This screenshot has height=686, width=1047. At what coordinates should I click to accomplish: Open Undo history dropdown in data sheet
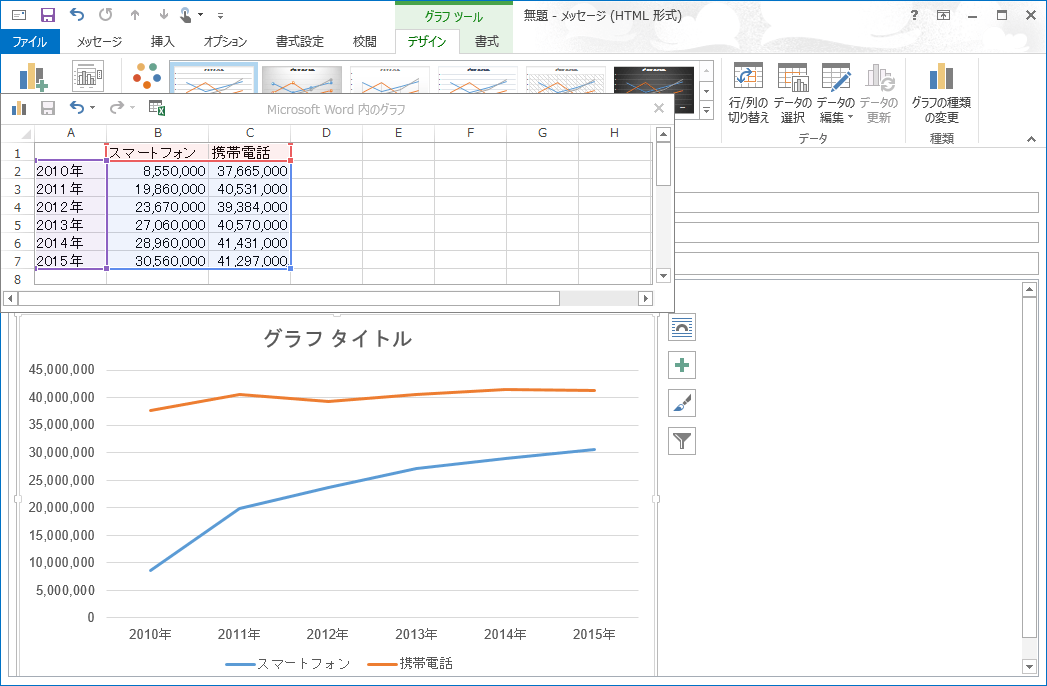tap(92, 108)
